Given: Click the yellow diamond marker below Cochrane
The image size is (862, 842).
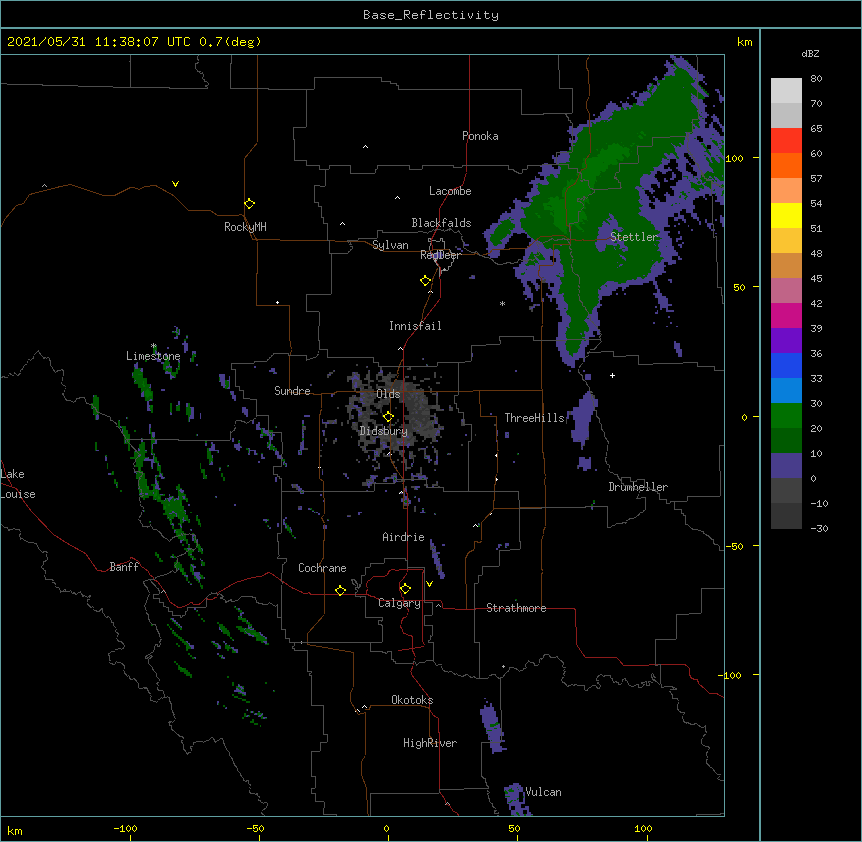Looking at the screenshot, I should (x=340, y=590).
